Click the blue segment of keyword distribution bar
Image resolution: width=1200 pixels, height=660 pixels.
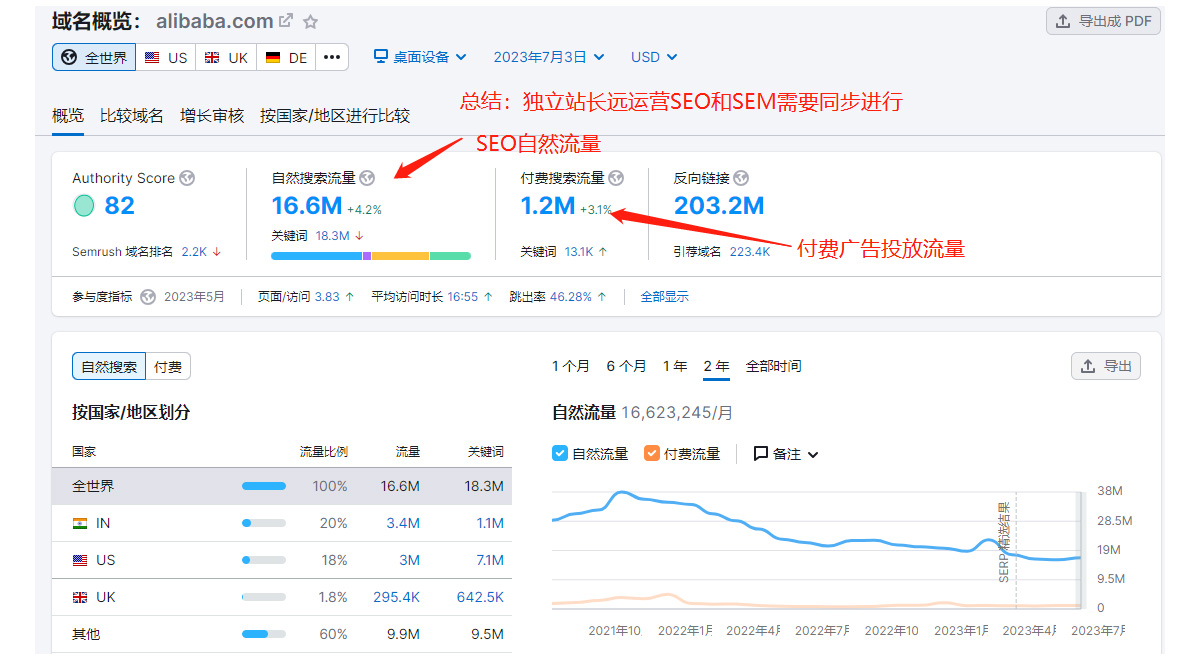(316, 256)
